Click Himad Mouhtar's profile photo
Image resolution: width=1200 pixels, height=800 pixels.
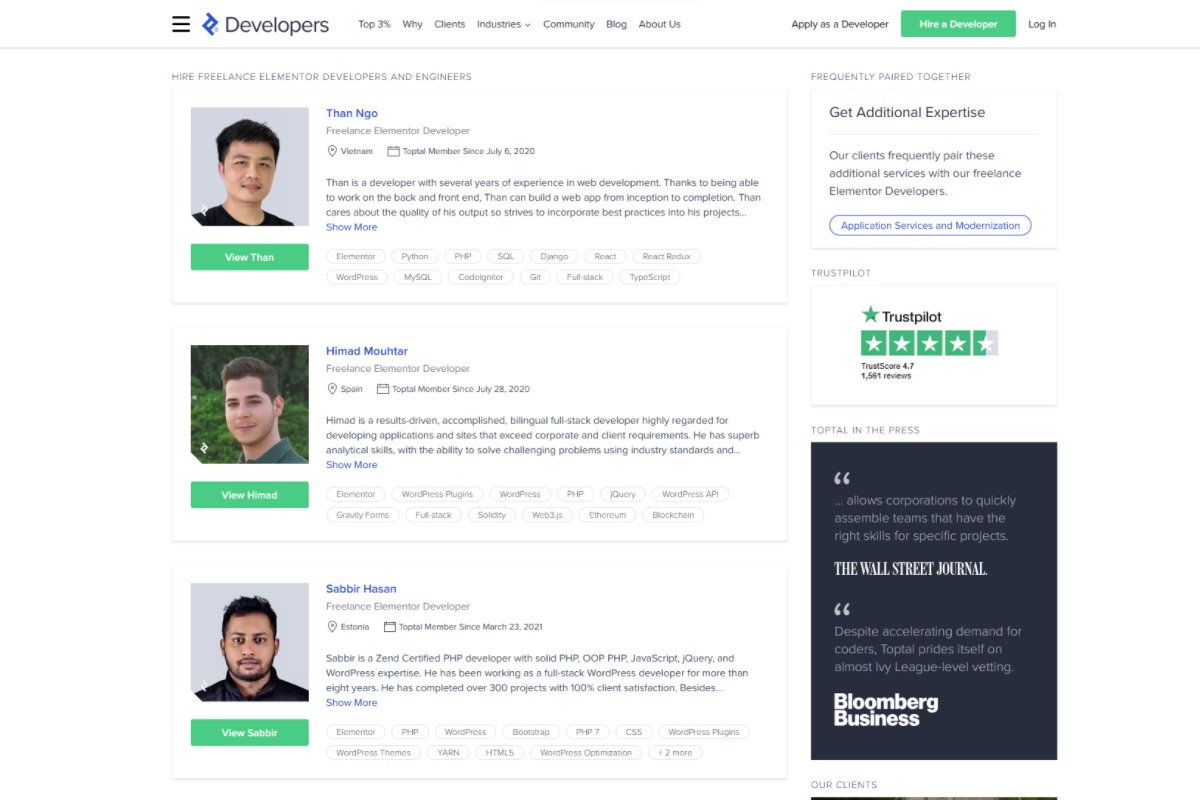250,405
